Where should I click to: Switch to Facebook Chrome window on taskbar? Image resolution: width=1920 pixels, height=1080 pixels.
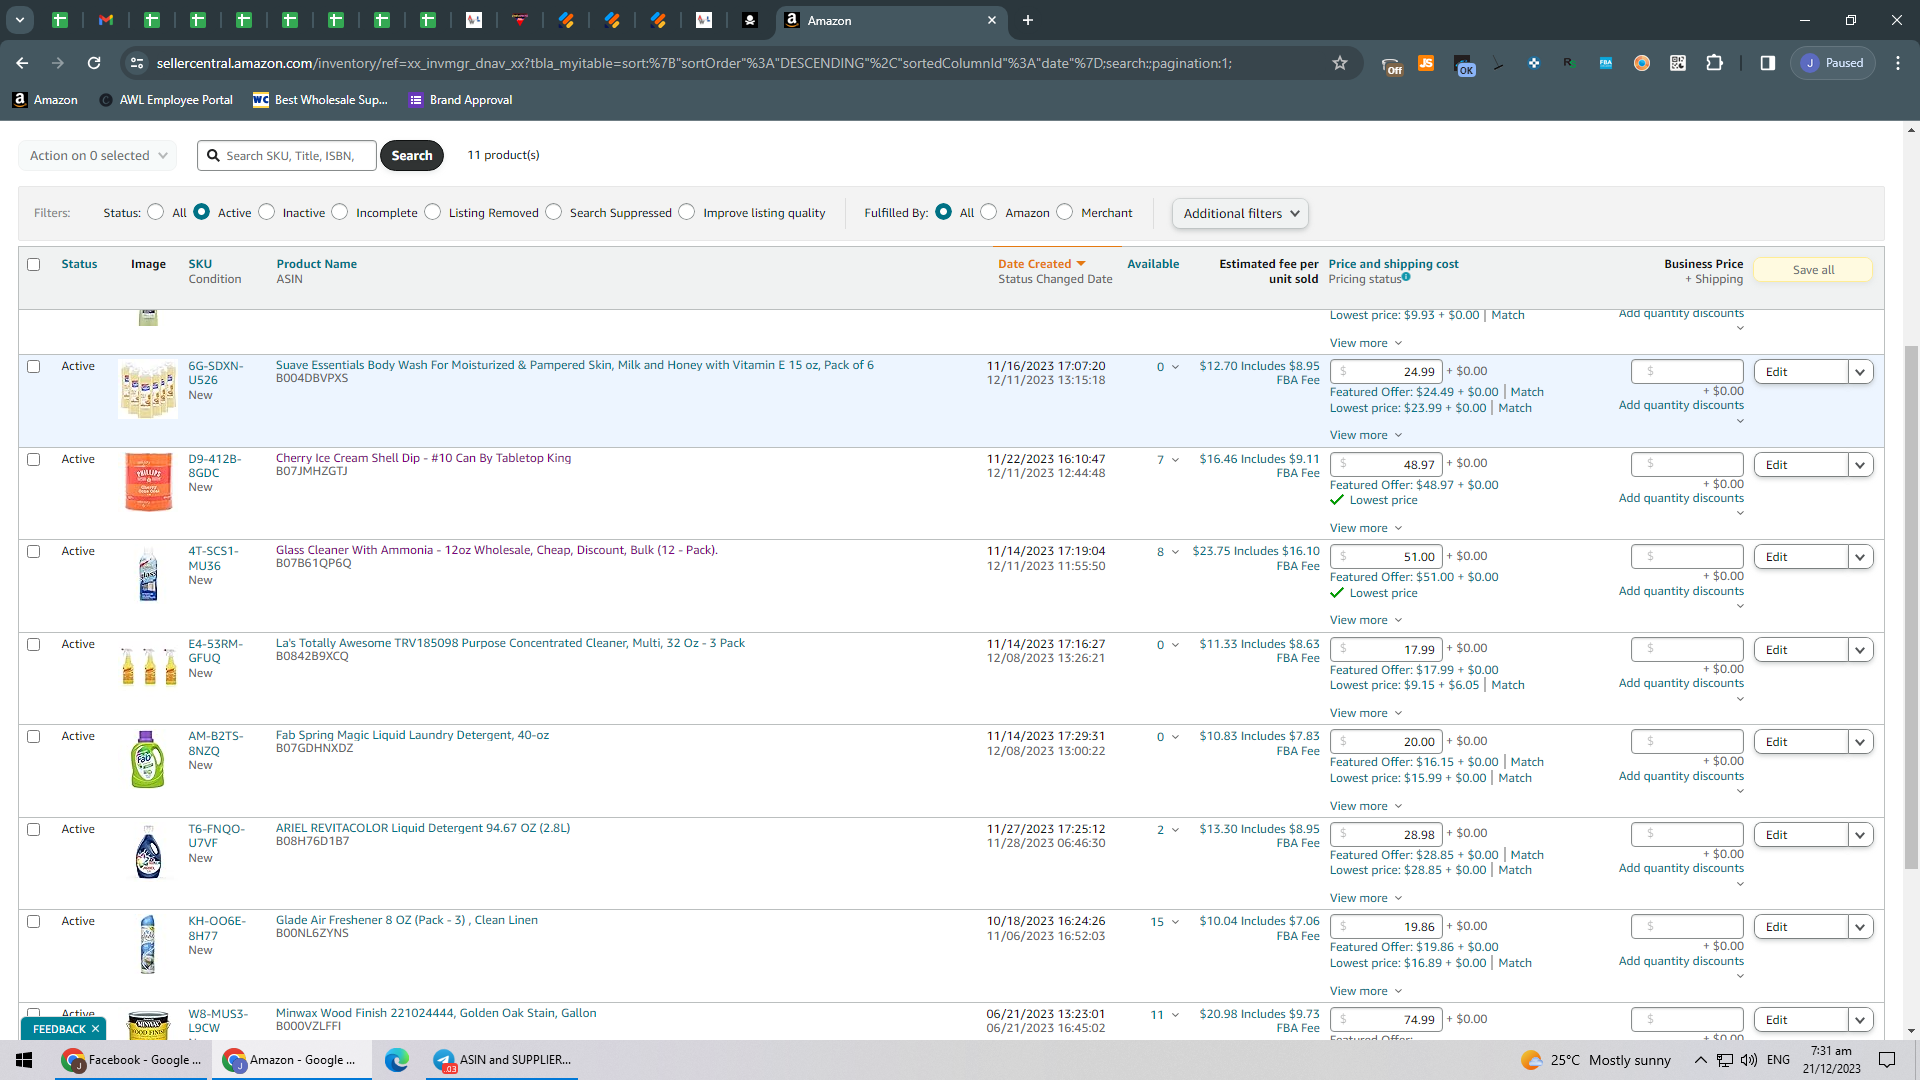[132, 1060]
